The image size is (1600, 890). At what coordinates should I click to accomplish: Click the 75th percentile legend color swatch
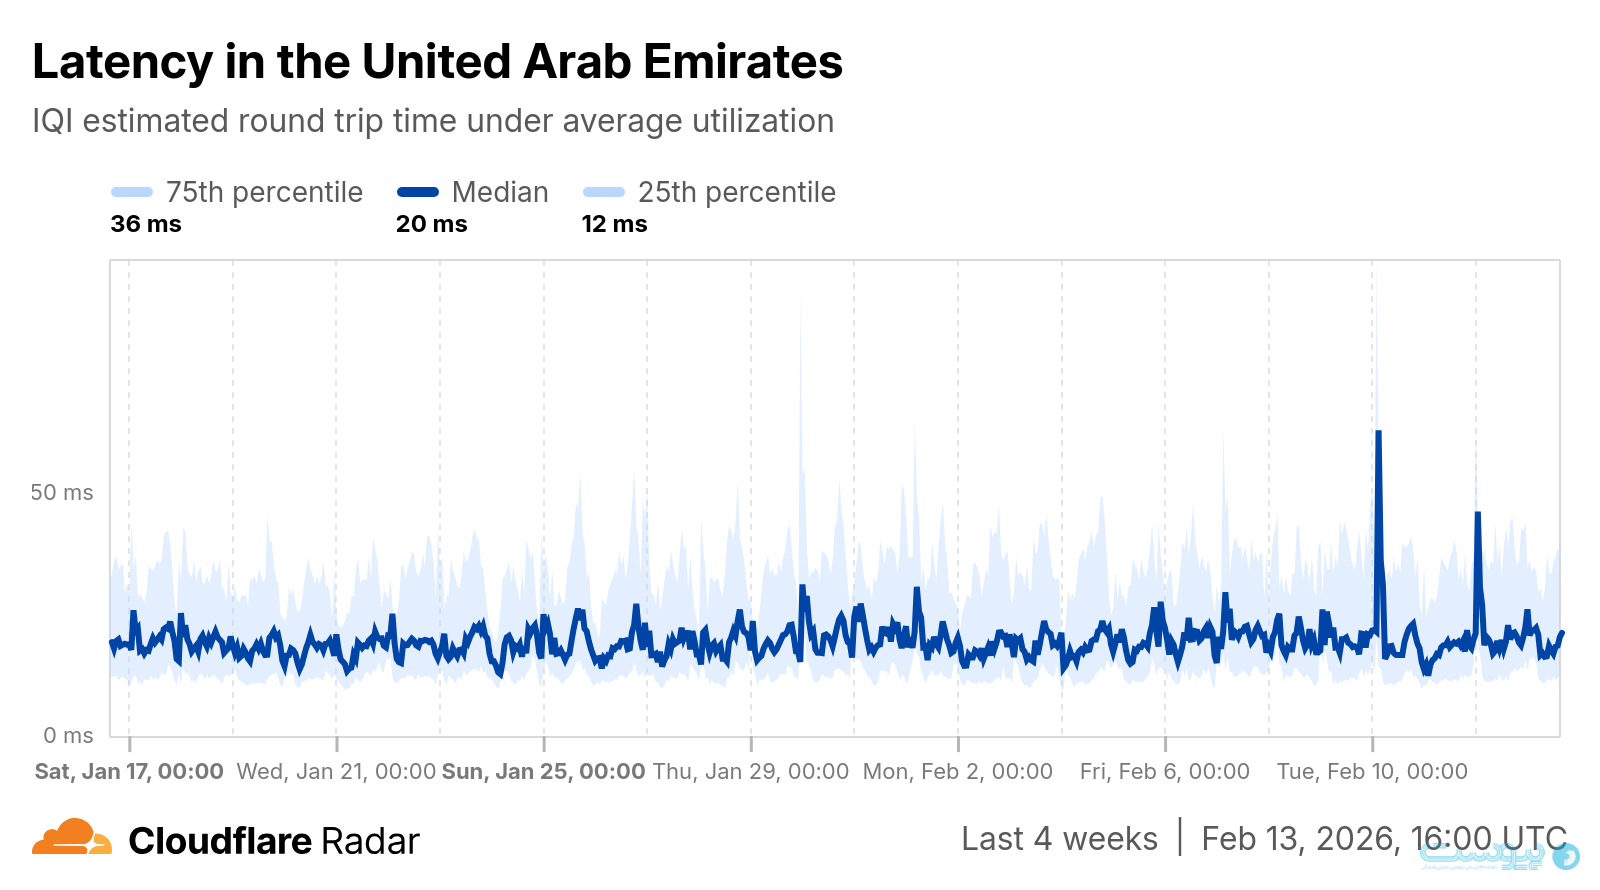132,192
